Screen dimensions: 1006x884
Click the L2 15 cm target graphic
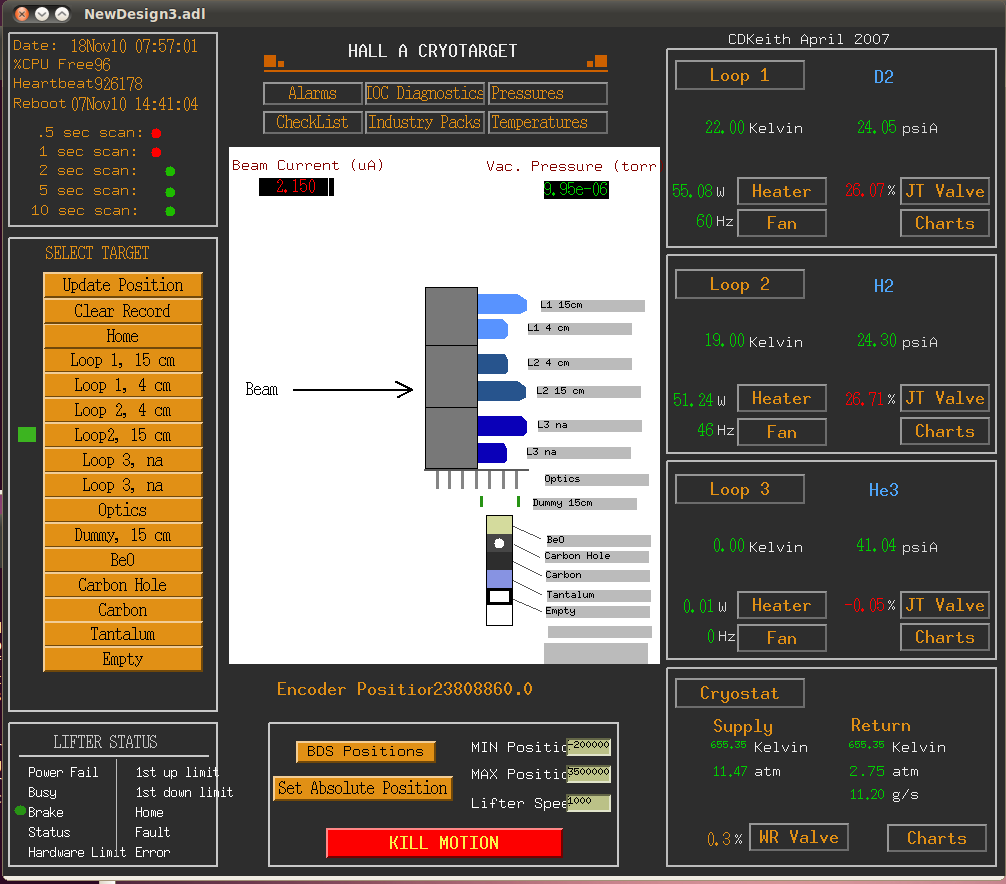coord(502,391)
